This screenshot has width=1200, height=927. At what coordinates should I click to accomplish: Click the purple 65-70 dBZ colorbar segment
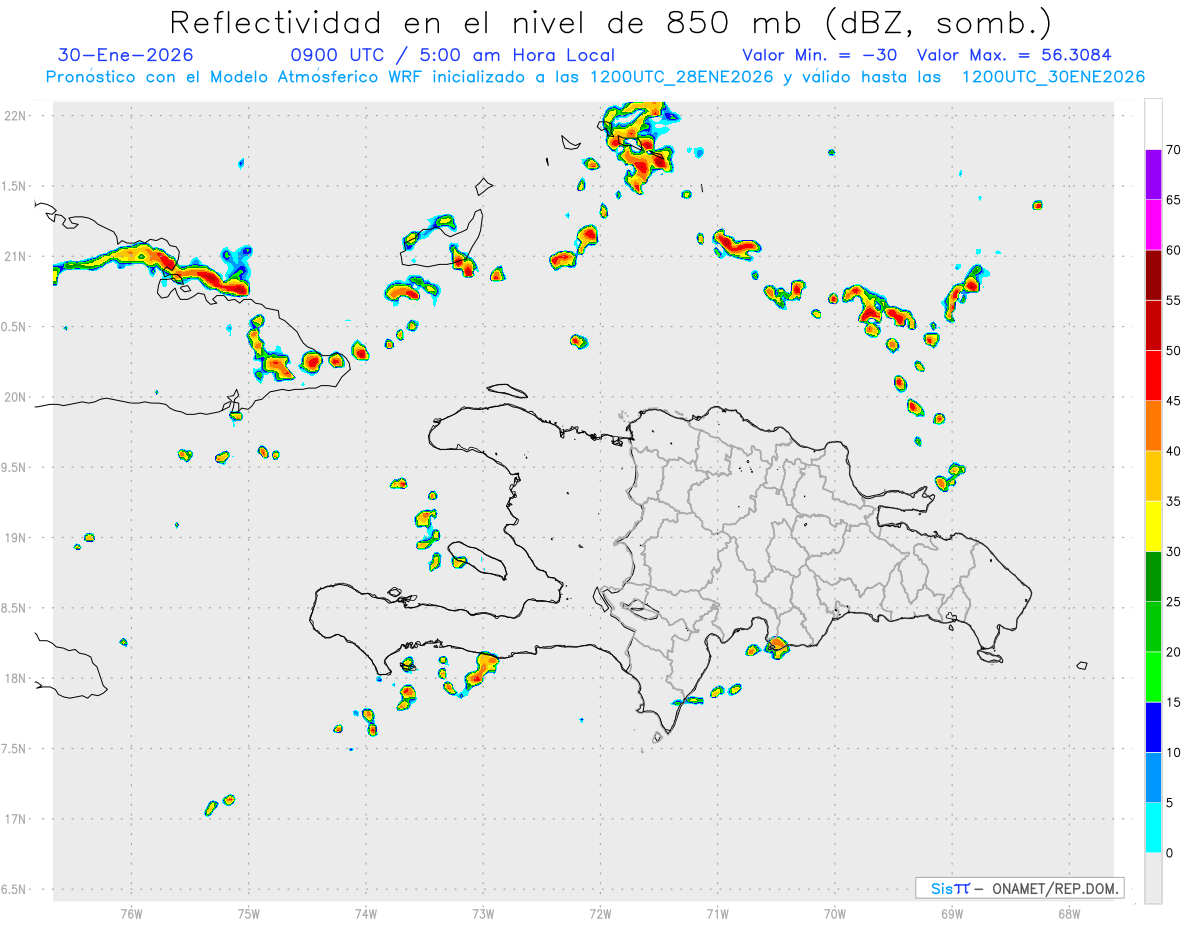click(1153, 174)
